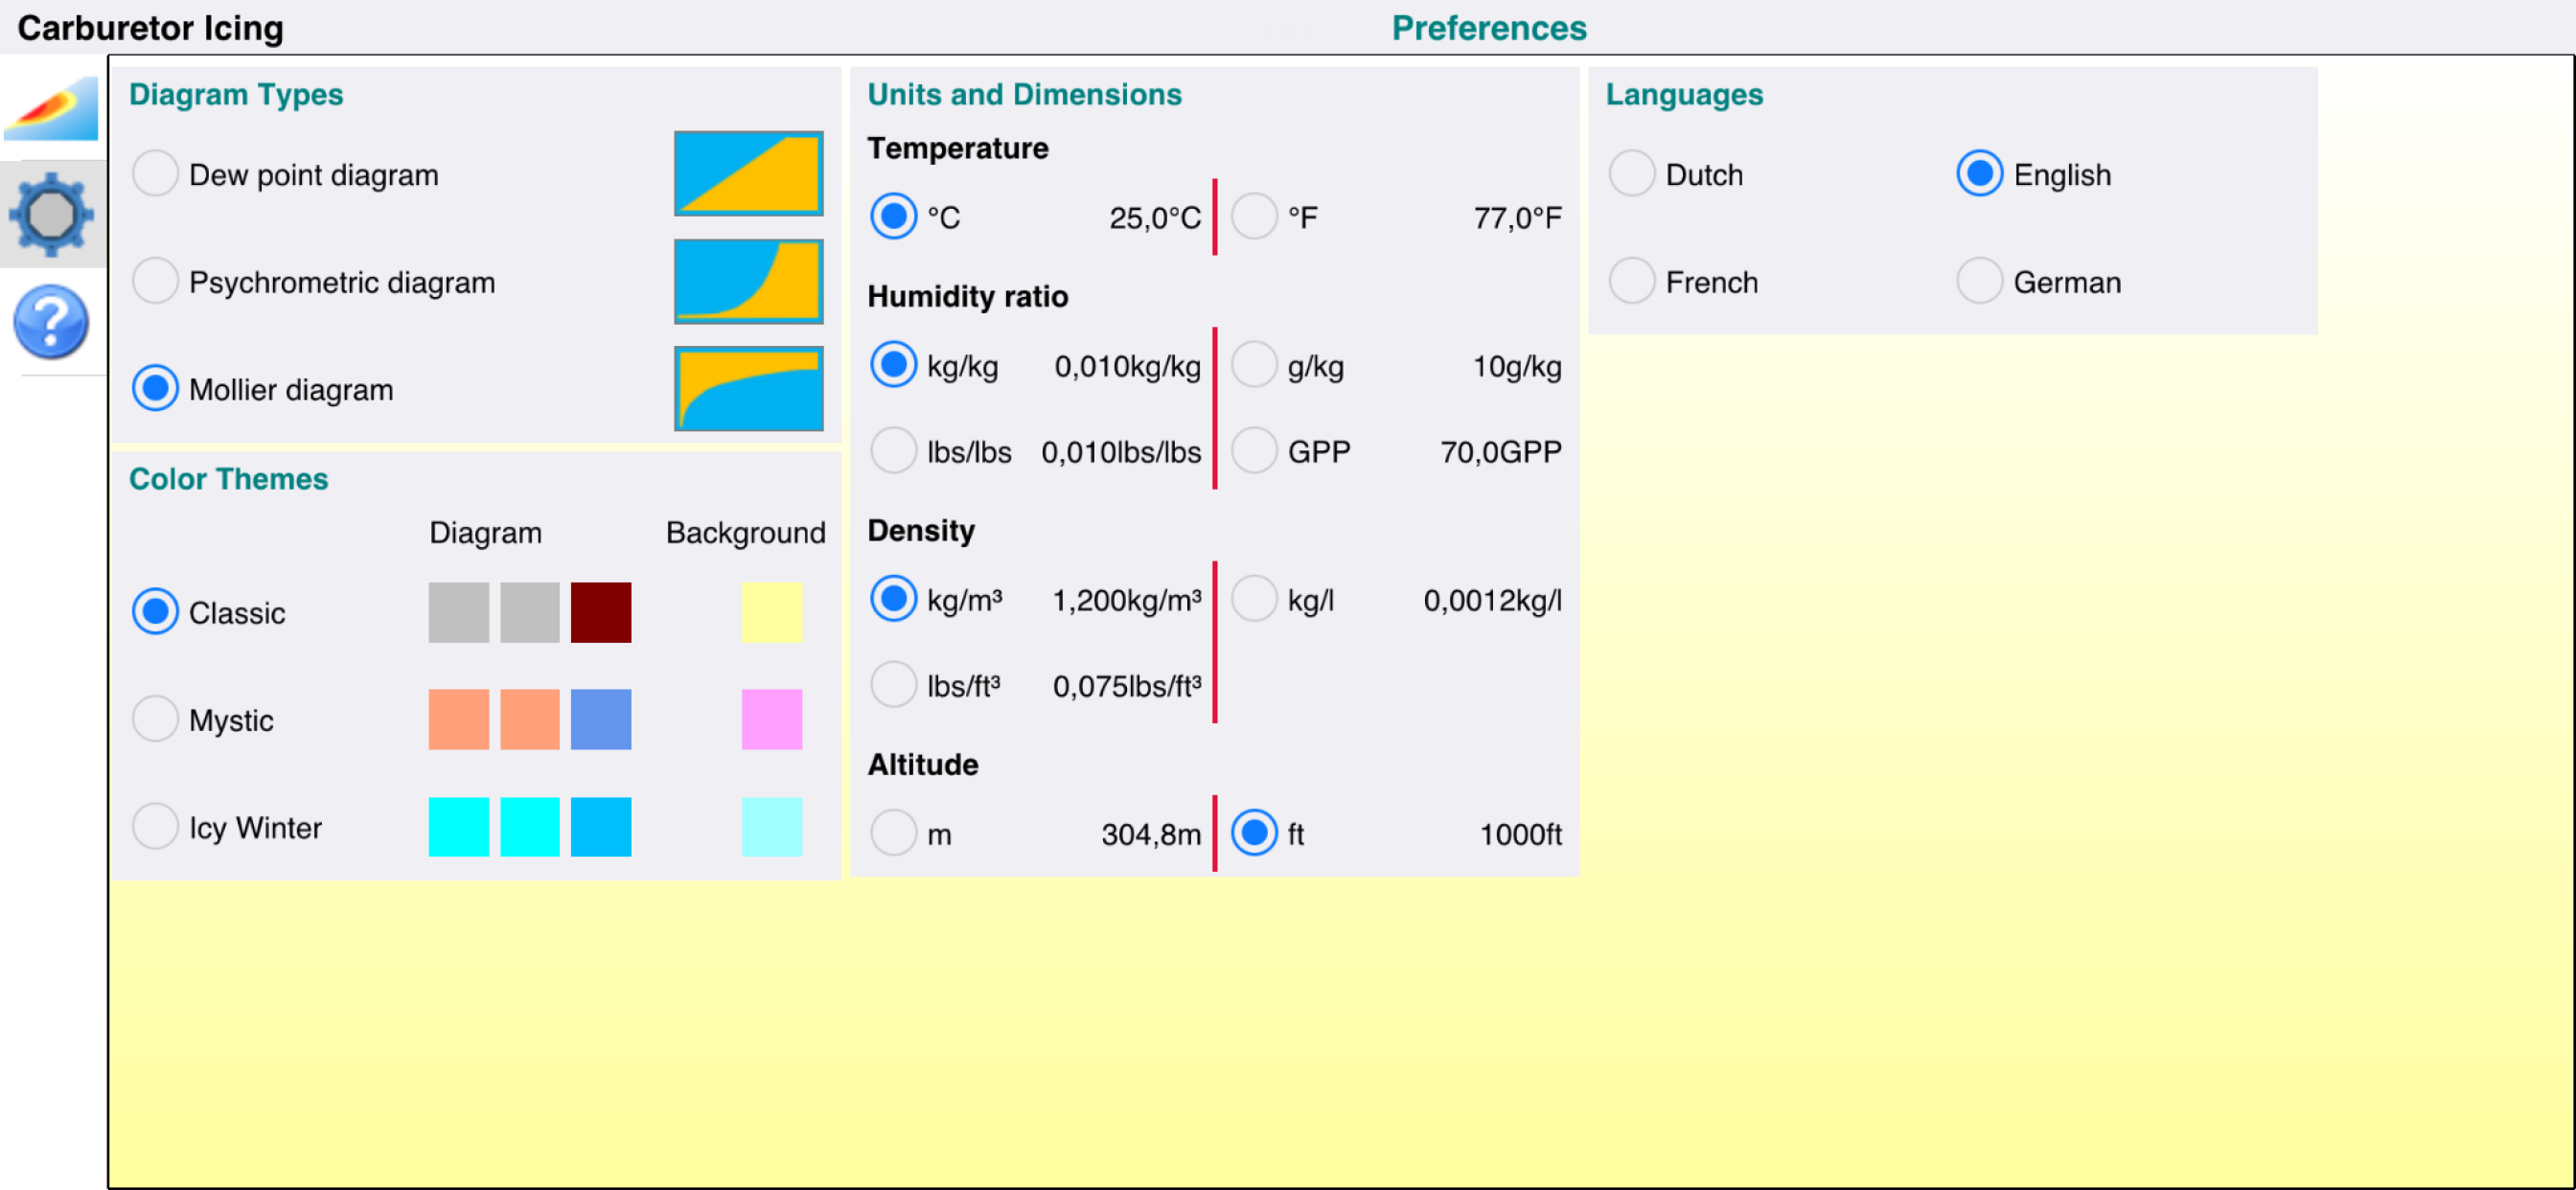Open the carburetor icing diagram view icon
This screenshot has height=1190, width=2576.
coord(51,107)
